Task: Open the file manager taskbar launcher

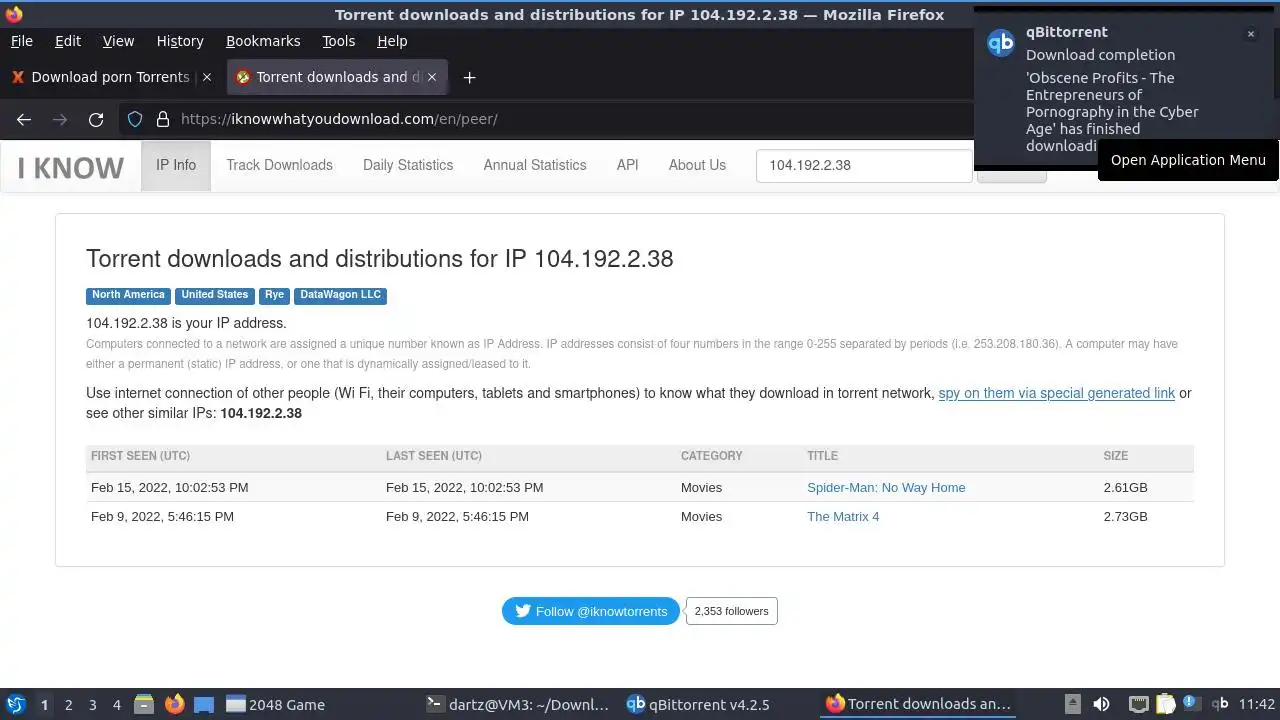Action: click(x=144, y=704)
